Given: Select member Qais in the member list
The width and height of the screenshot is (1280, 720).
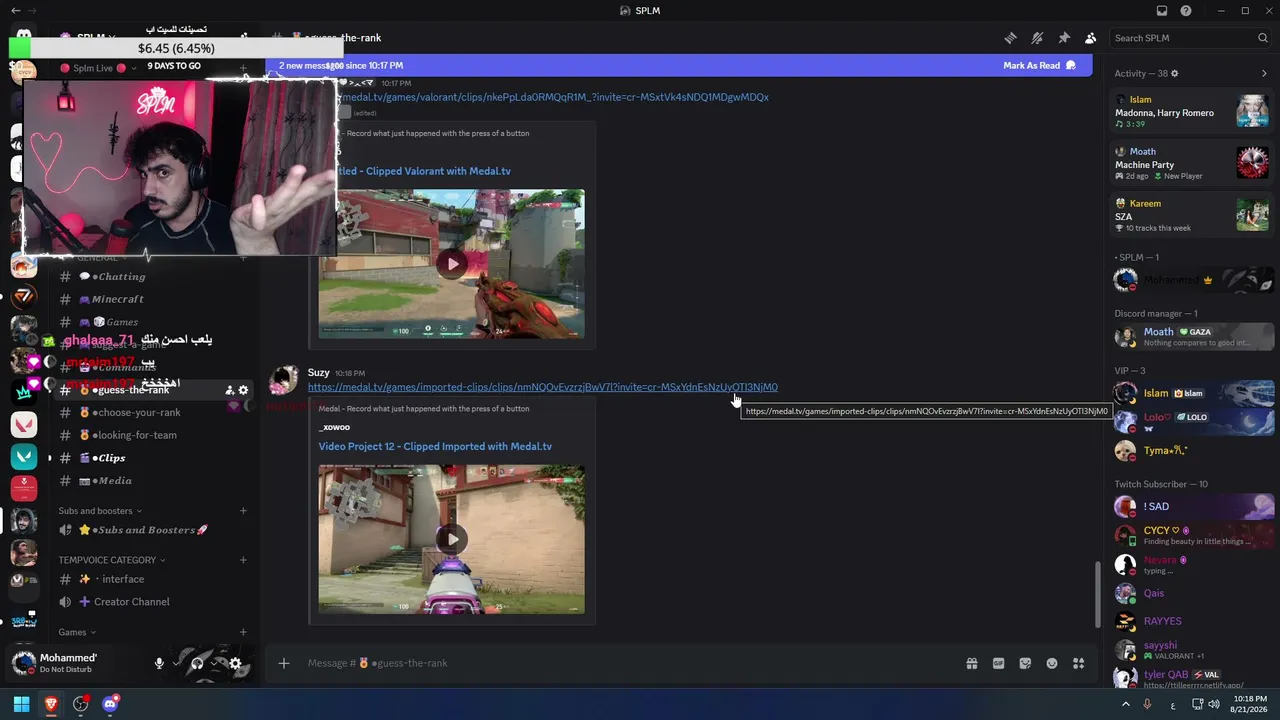Looking at the screenshot, I should tap(1192, 593).
